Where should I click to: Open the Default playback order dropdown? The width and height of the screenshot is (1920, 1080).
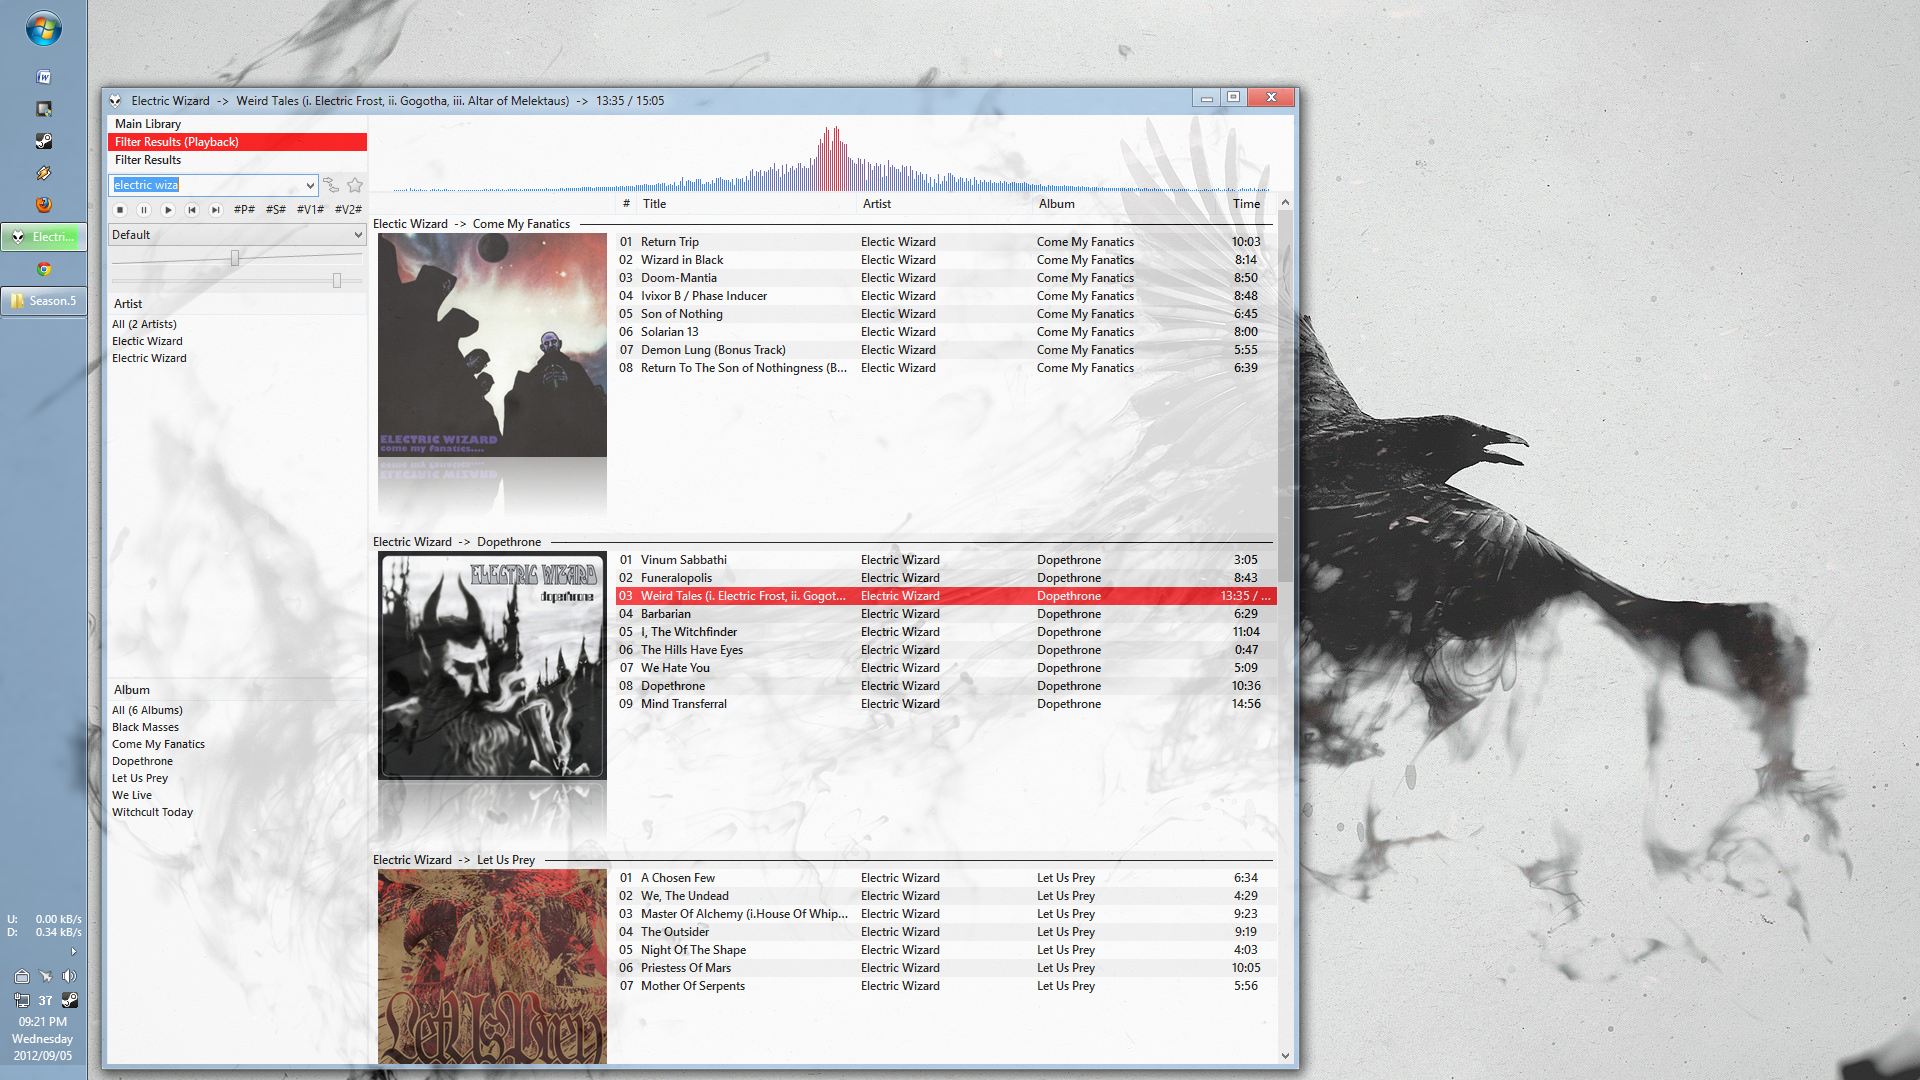[358, 235]
